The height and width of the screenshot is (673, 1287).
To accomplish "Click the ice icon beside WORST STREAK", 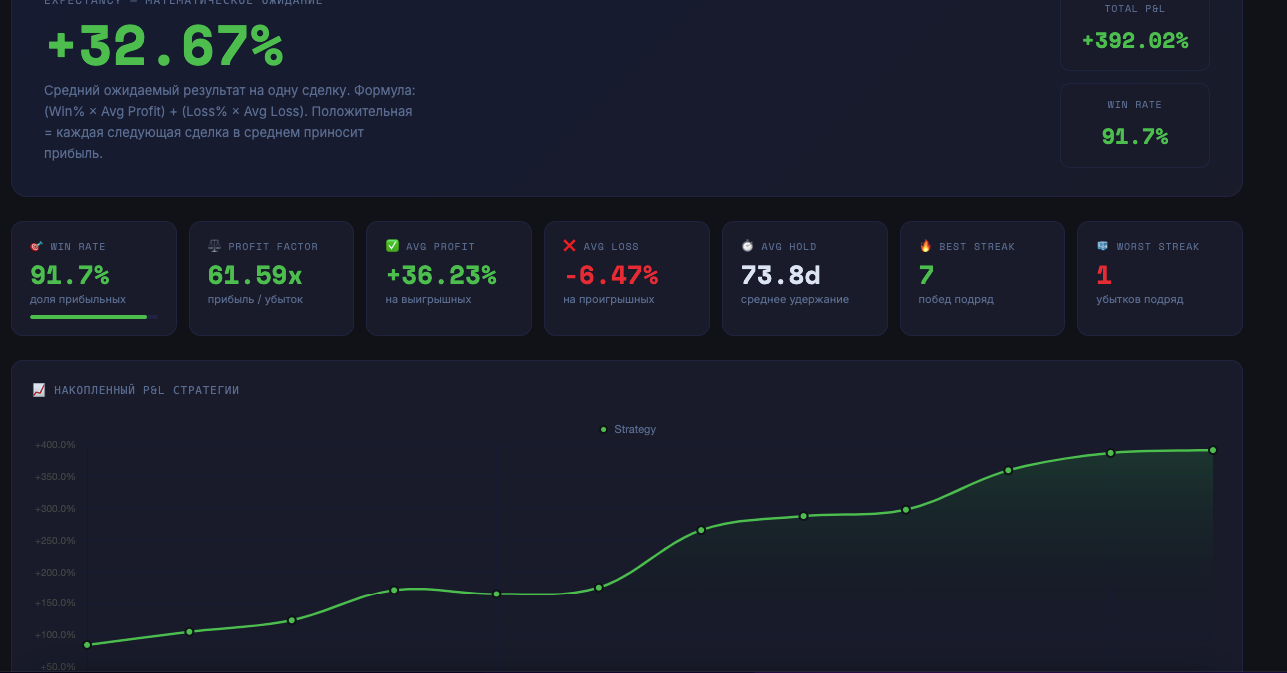I will [x=1103, y=246].
